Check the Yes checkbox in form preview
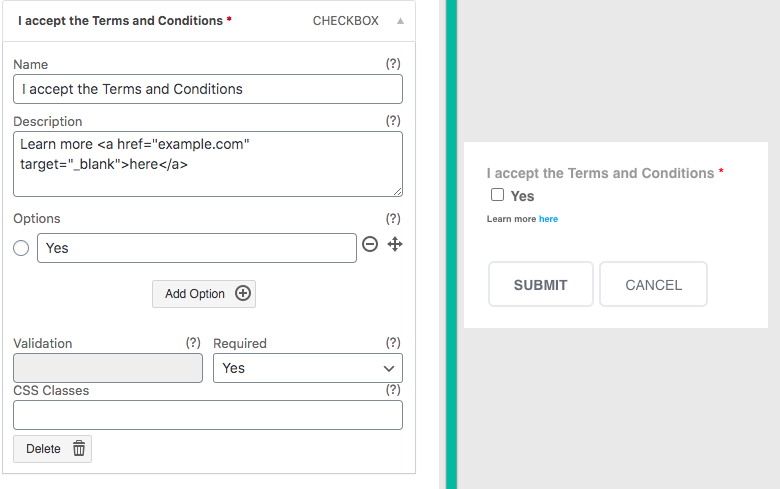 497,195
